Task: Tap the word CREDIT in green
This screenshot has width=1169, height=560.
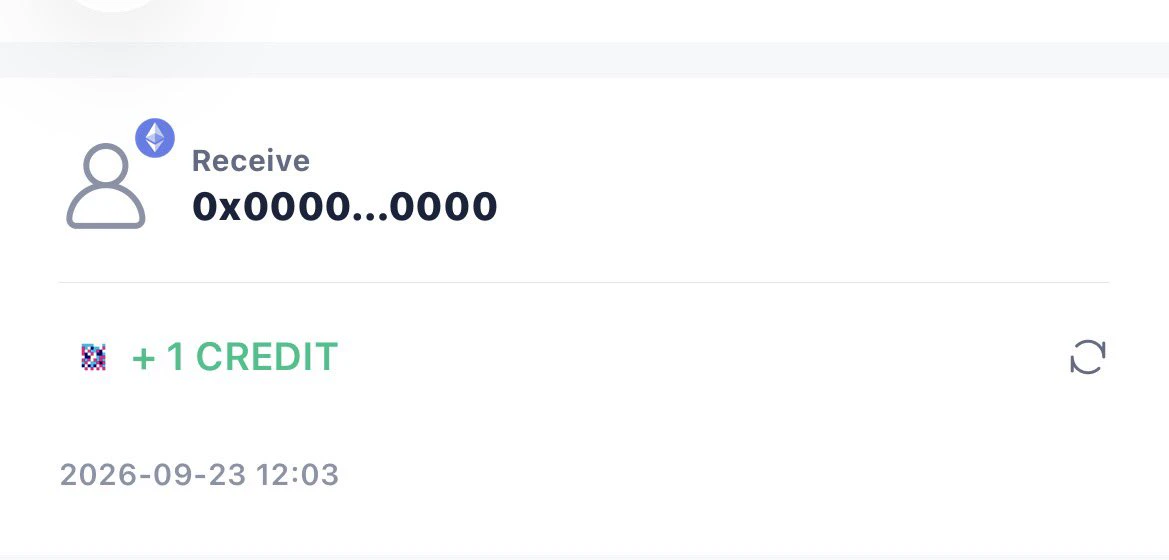Action: click(267, 357)
